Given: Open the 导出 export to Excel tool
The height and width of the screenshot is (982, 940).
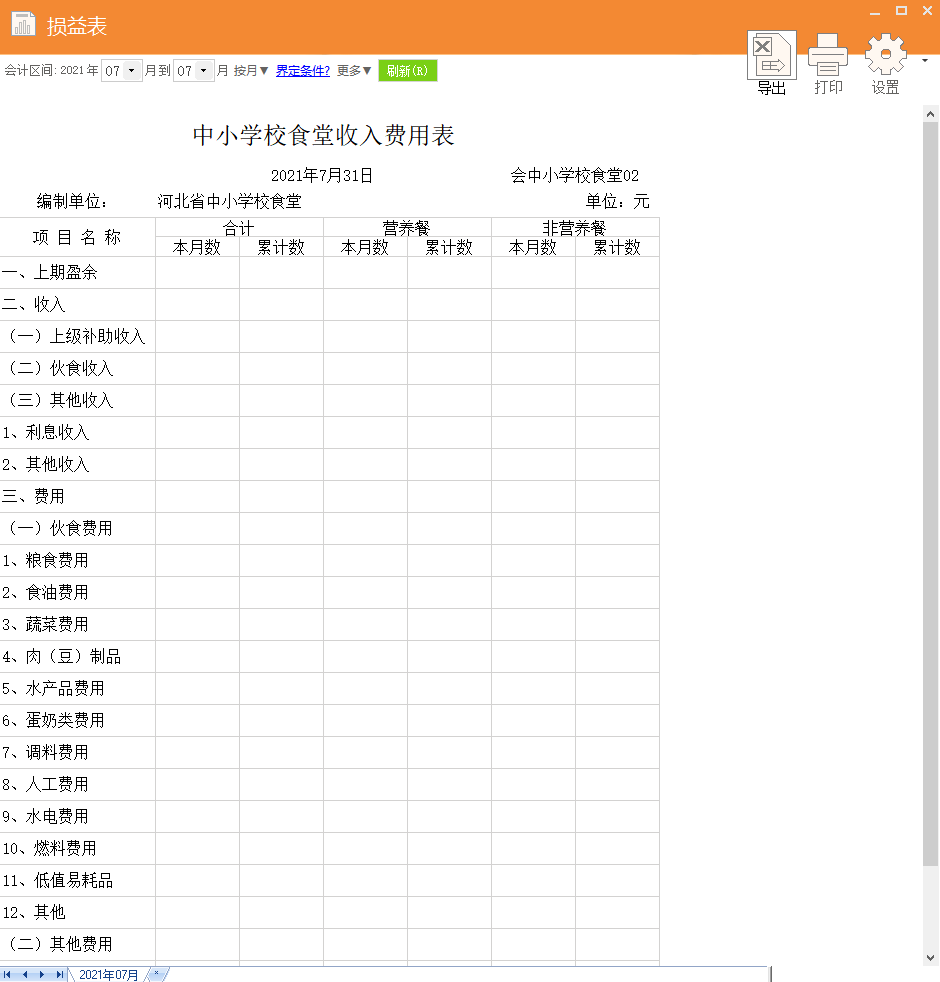Looking at the screenshot, I should point(770,62).
